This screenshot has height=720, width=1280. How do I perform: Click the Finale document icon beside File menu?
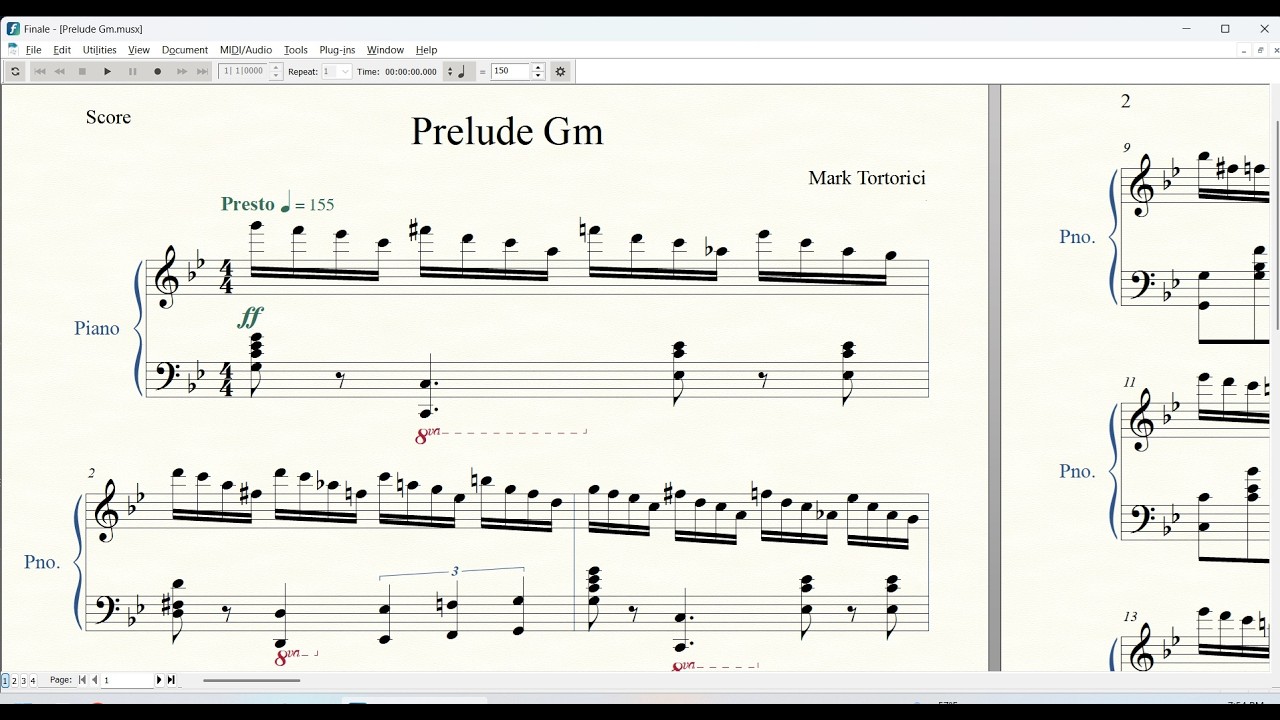13,50
